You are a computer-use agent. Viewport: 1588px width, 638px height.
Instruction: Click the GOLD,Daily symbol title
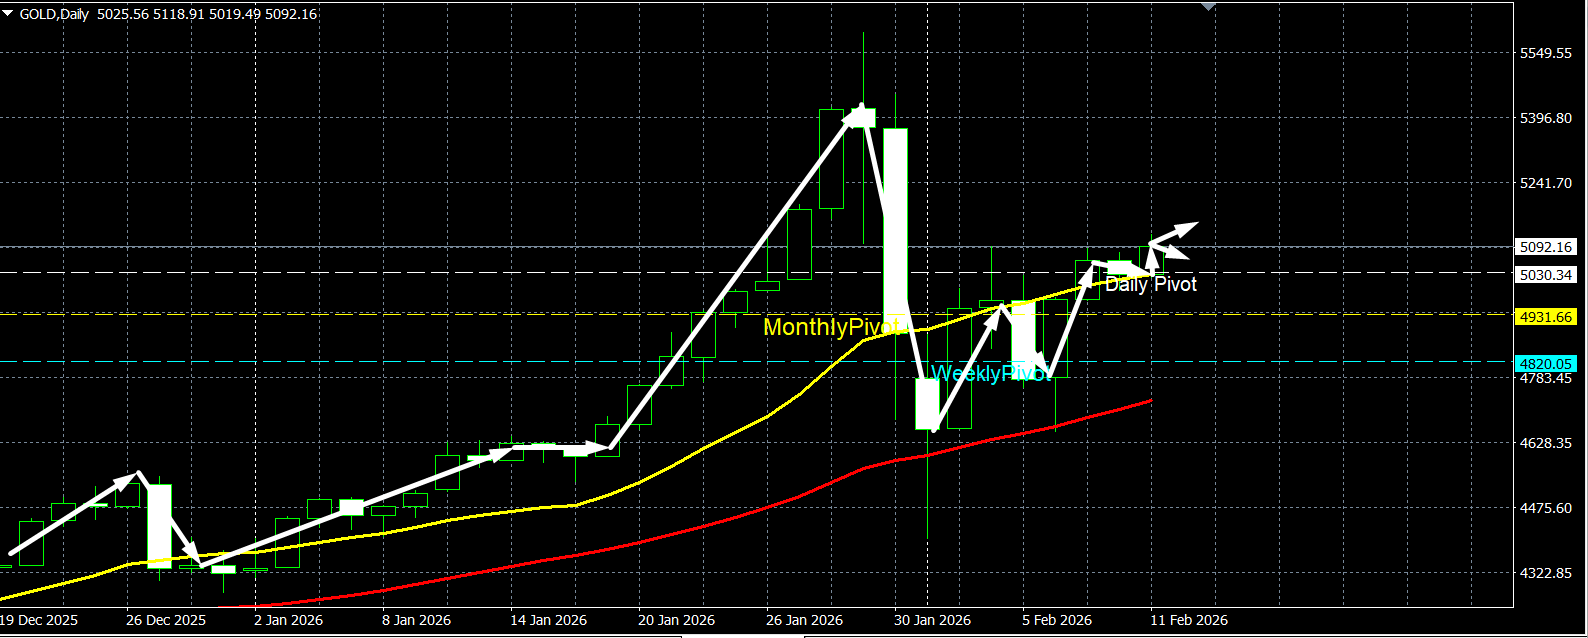[54, 14]
